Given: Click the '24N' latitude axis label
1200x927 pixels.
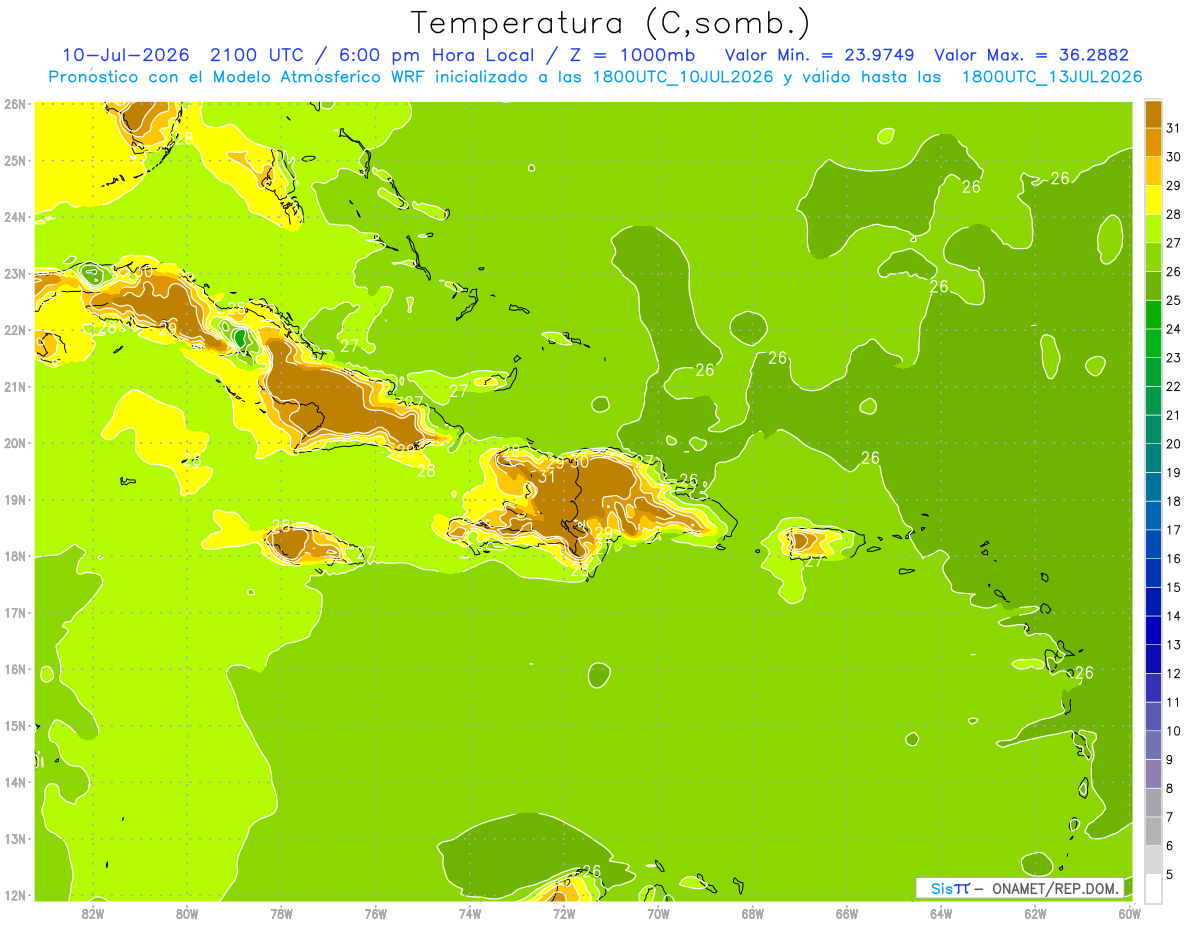Looking at the screenshot, I should 15,217.
